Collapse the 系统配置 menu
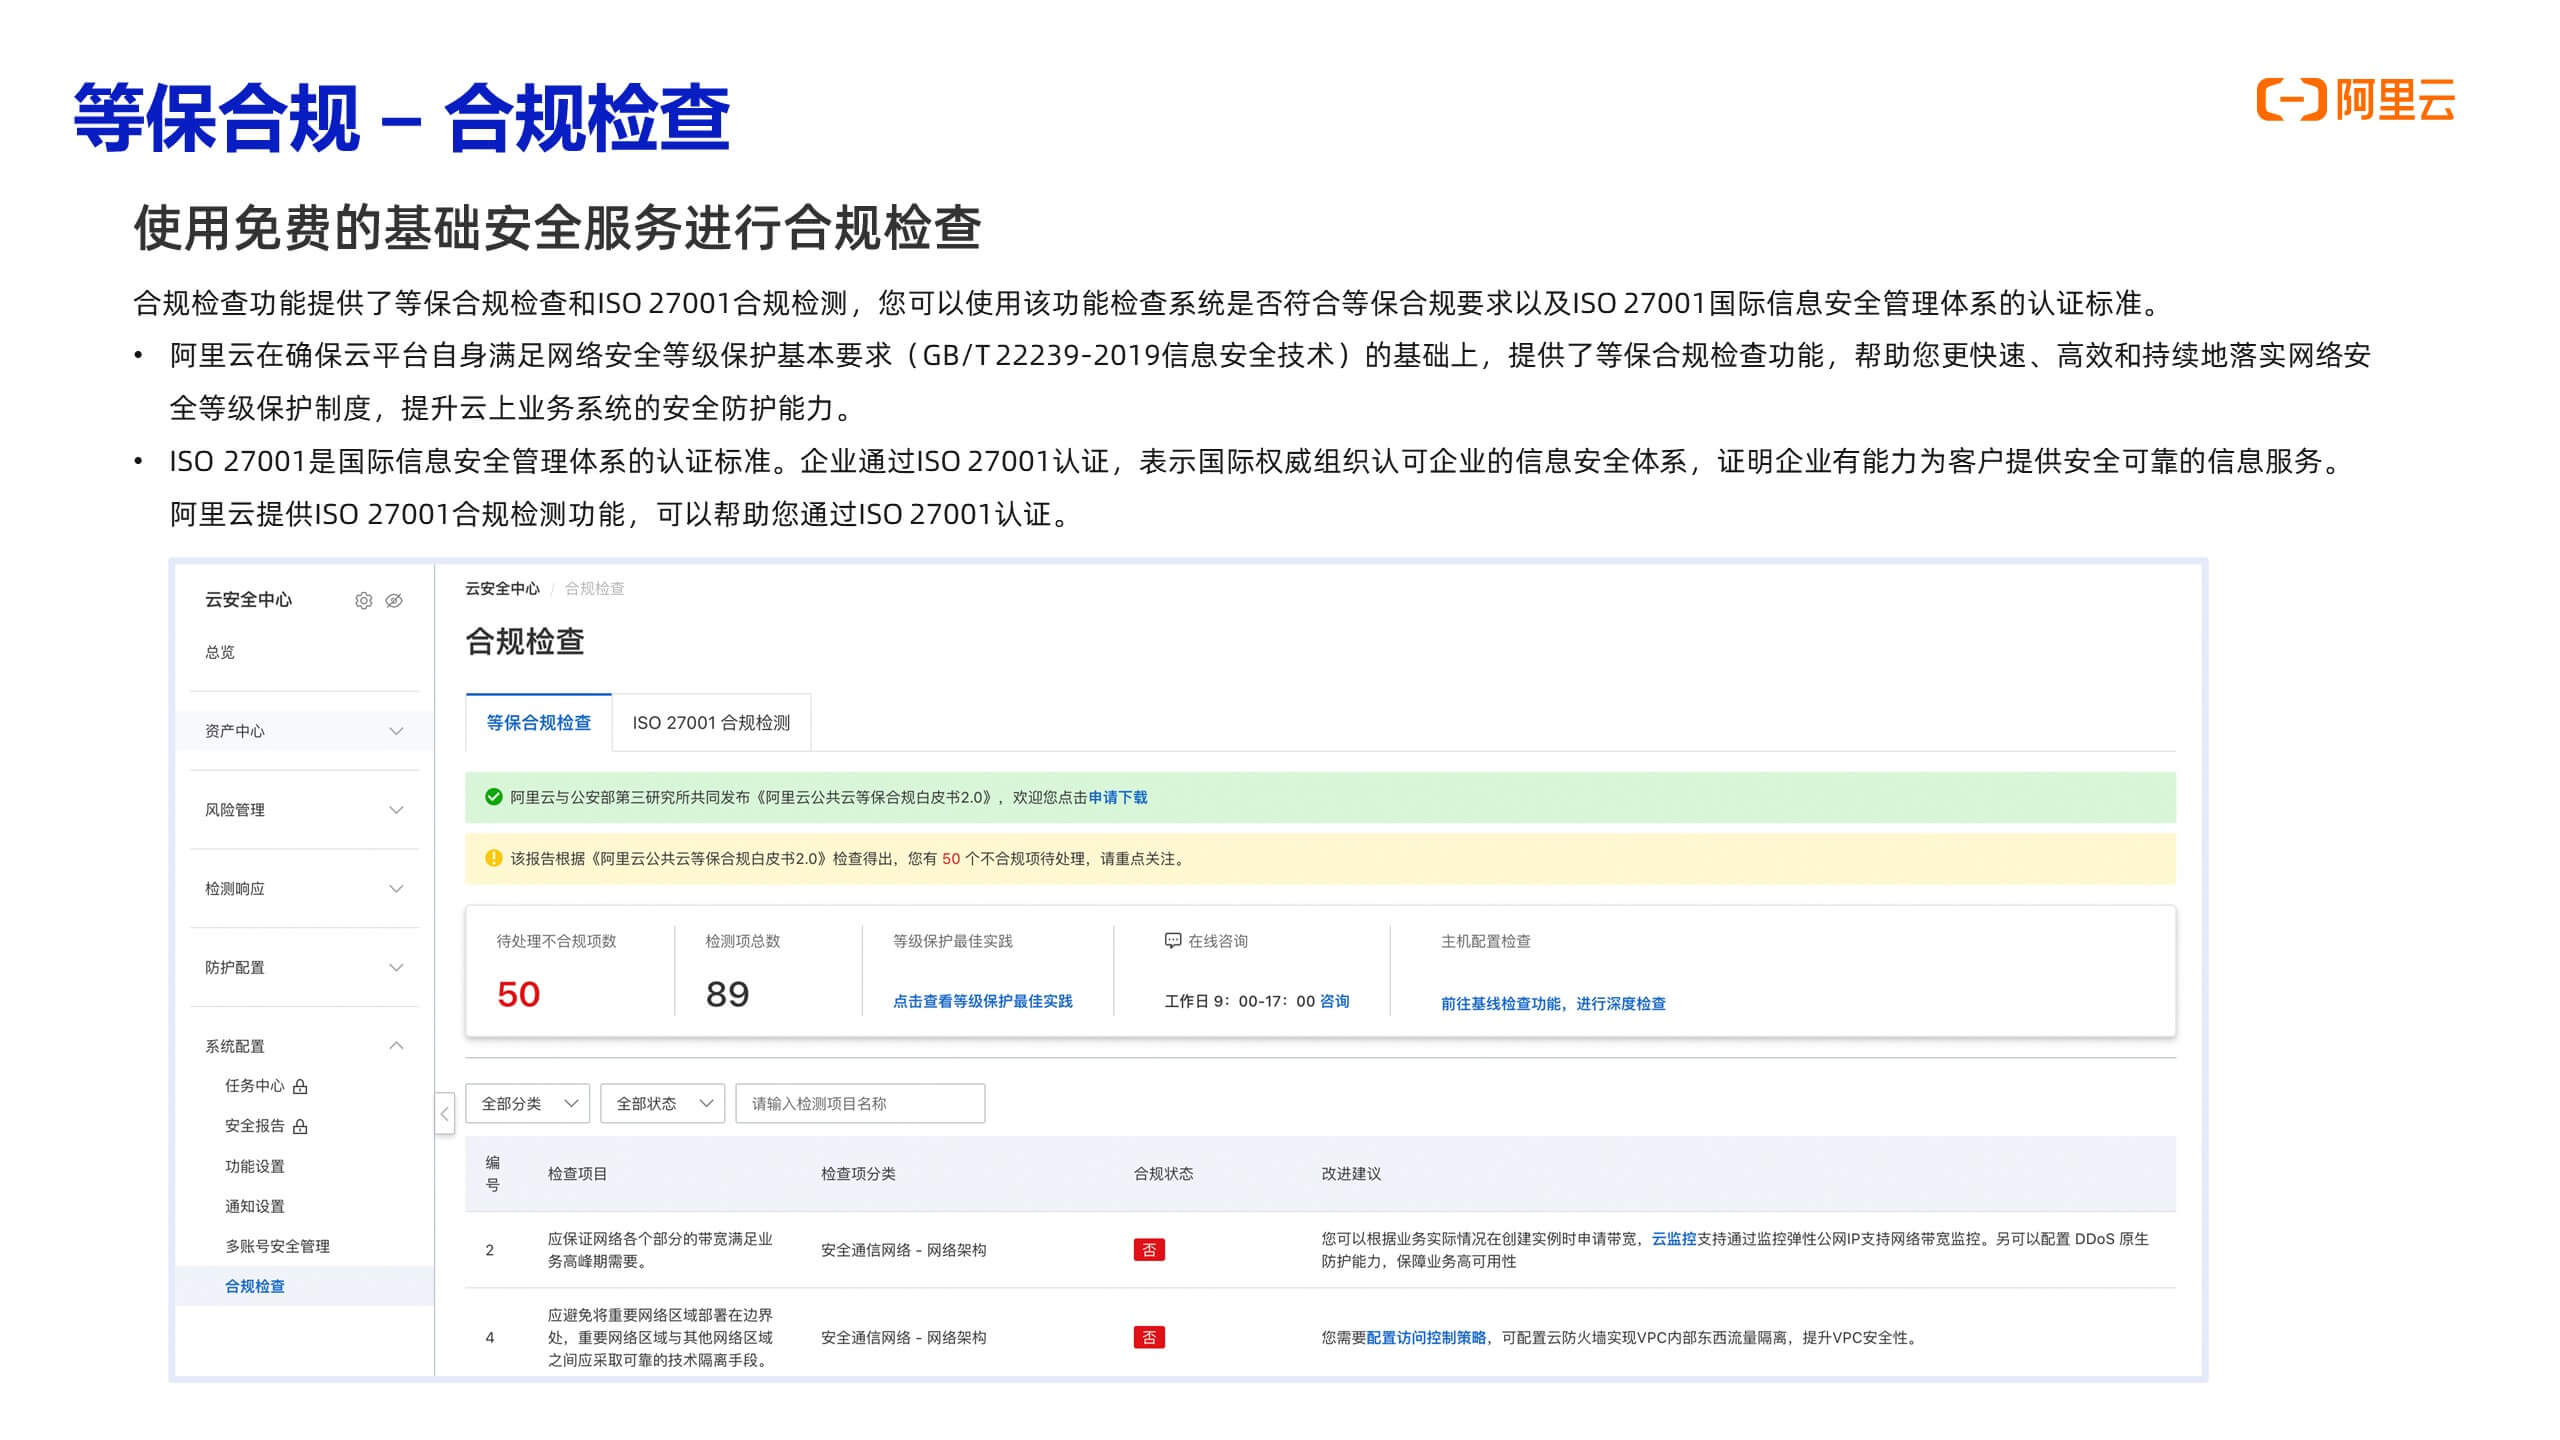 (304, 1046)
